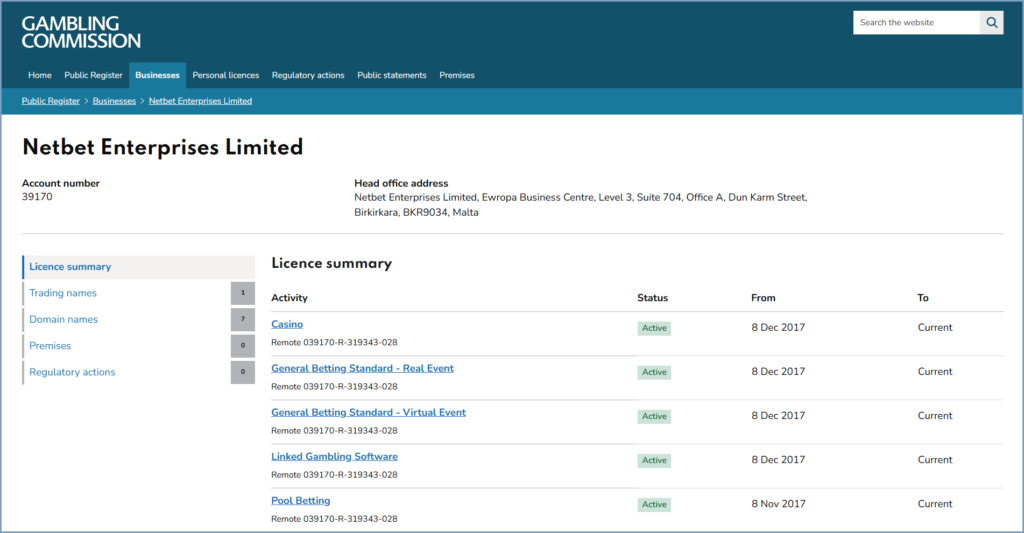Click the Trading names count badge
Viewport: 1024px width, 533px height.
243,293
